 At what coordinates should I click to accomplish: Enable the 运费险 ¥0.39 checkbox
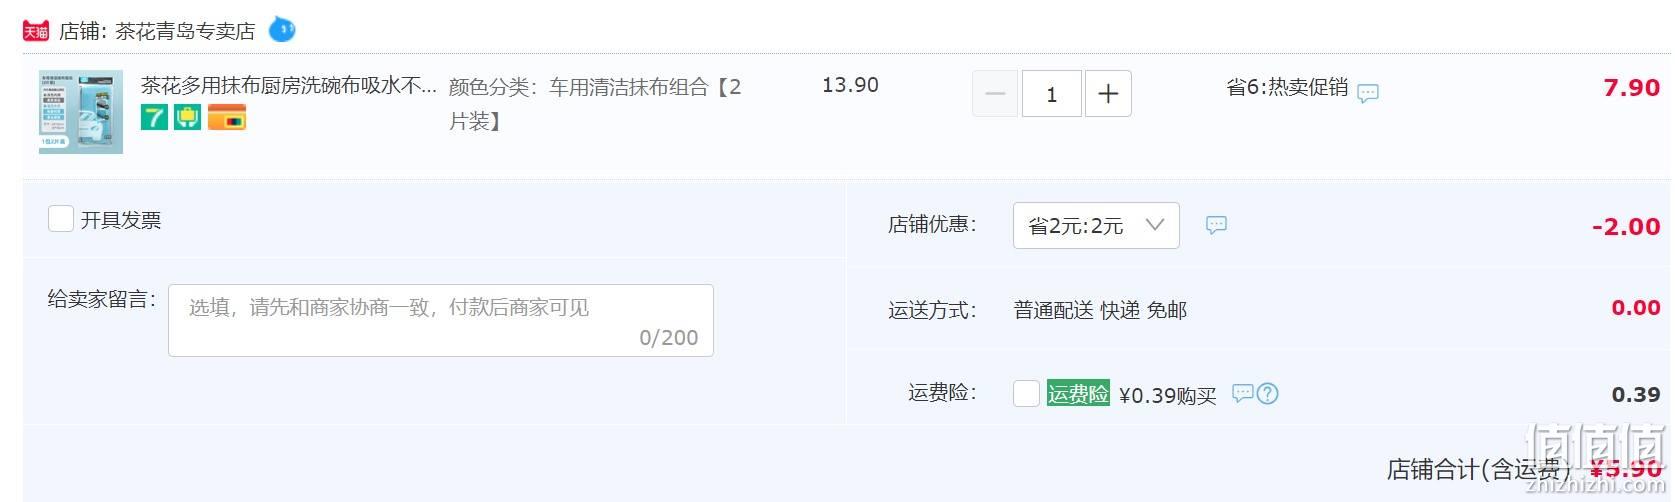pyautogui.click(x=1027, y=394)
